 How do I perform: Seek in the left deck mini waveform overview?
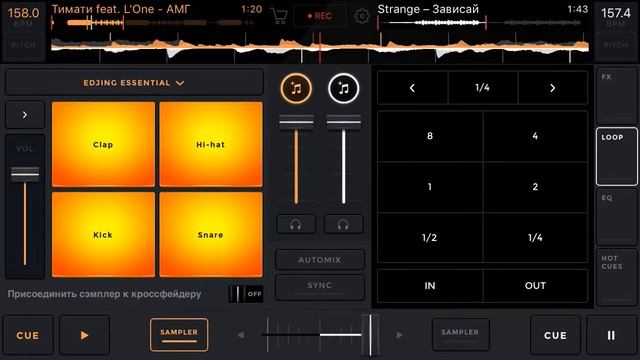(x=153, y=23)
